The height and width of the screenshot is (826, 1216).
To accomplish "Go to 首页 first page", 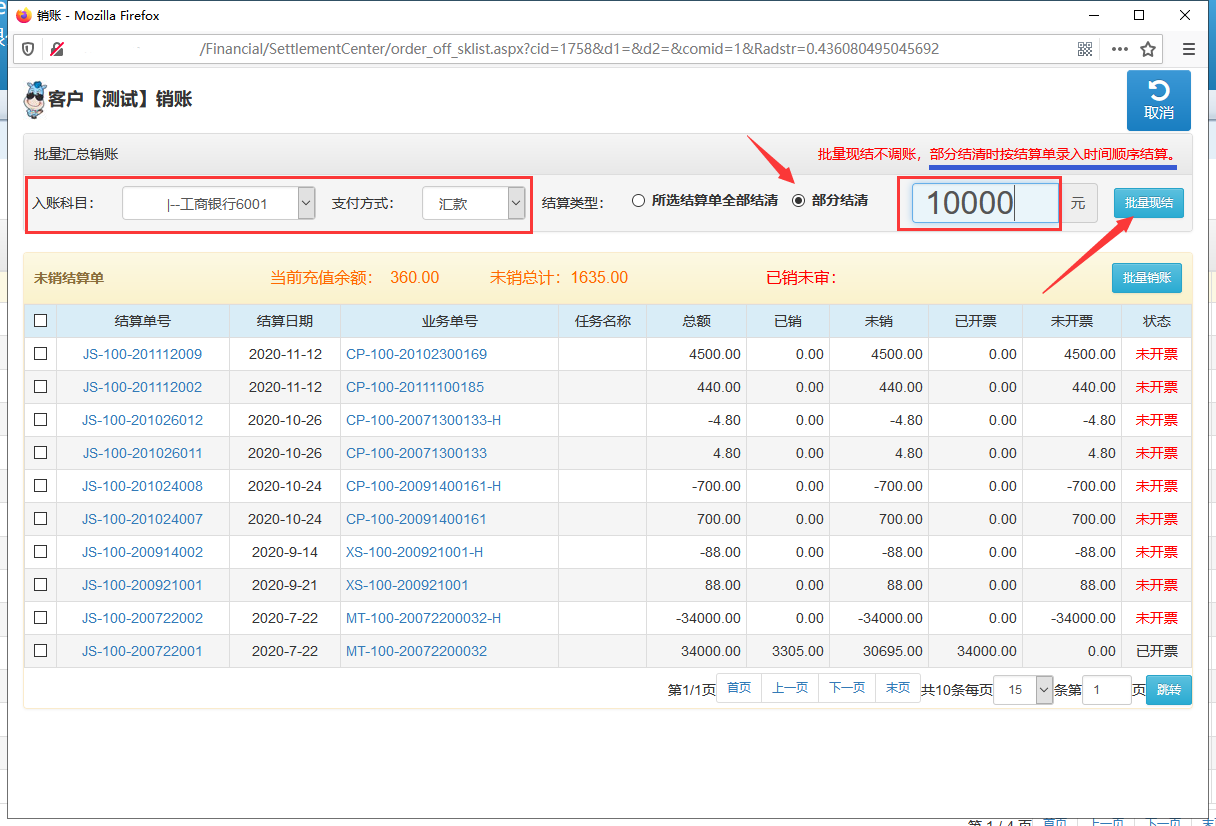I will pyautogui.click(x=739, y=688).
